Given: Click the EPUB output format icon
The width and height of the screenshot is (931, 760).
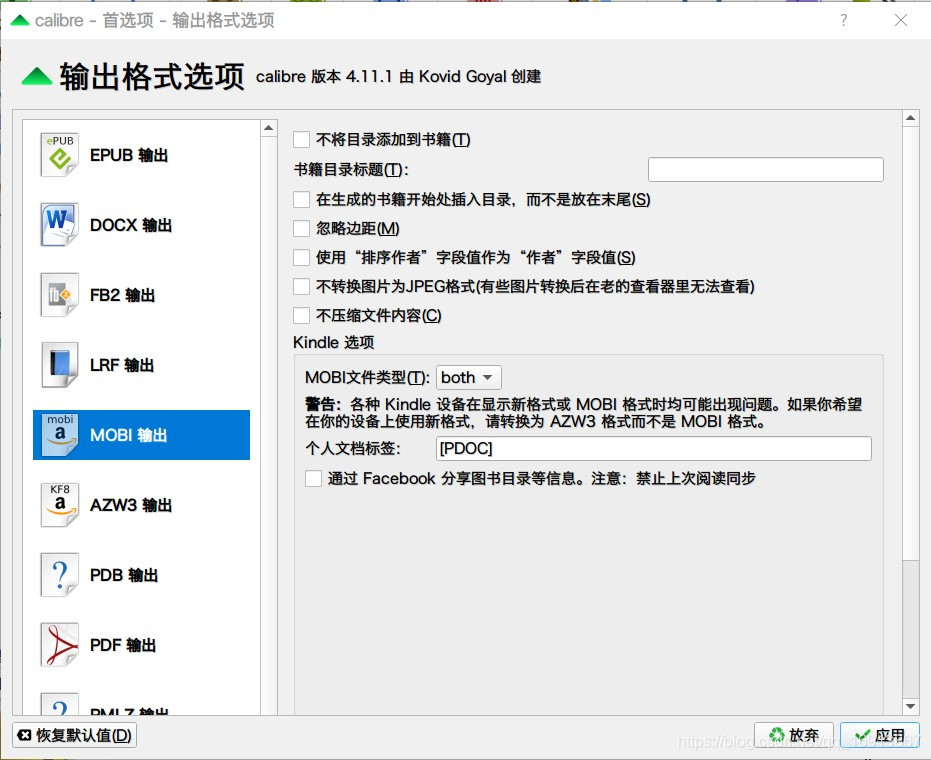Looking at the screenshot, I should click(x=59, y=155).
